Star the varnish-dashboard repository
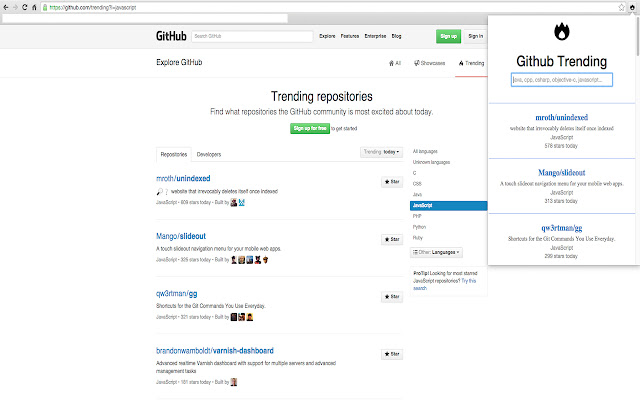Screen dimensions: 640x400 coord(392,354)
